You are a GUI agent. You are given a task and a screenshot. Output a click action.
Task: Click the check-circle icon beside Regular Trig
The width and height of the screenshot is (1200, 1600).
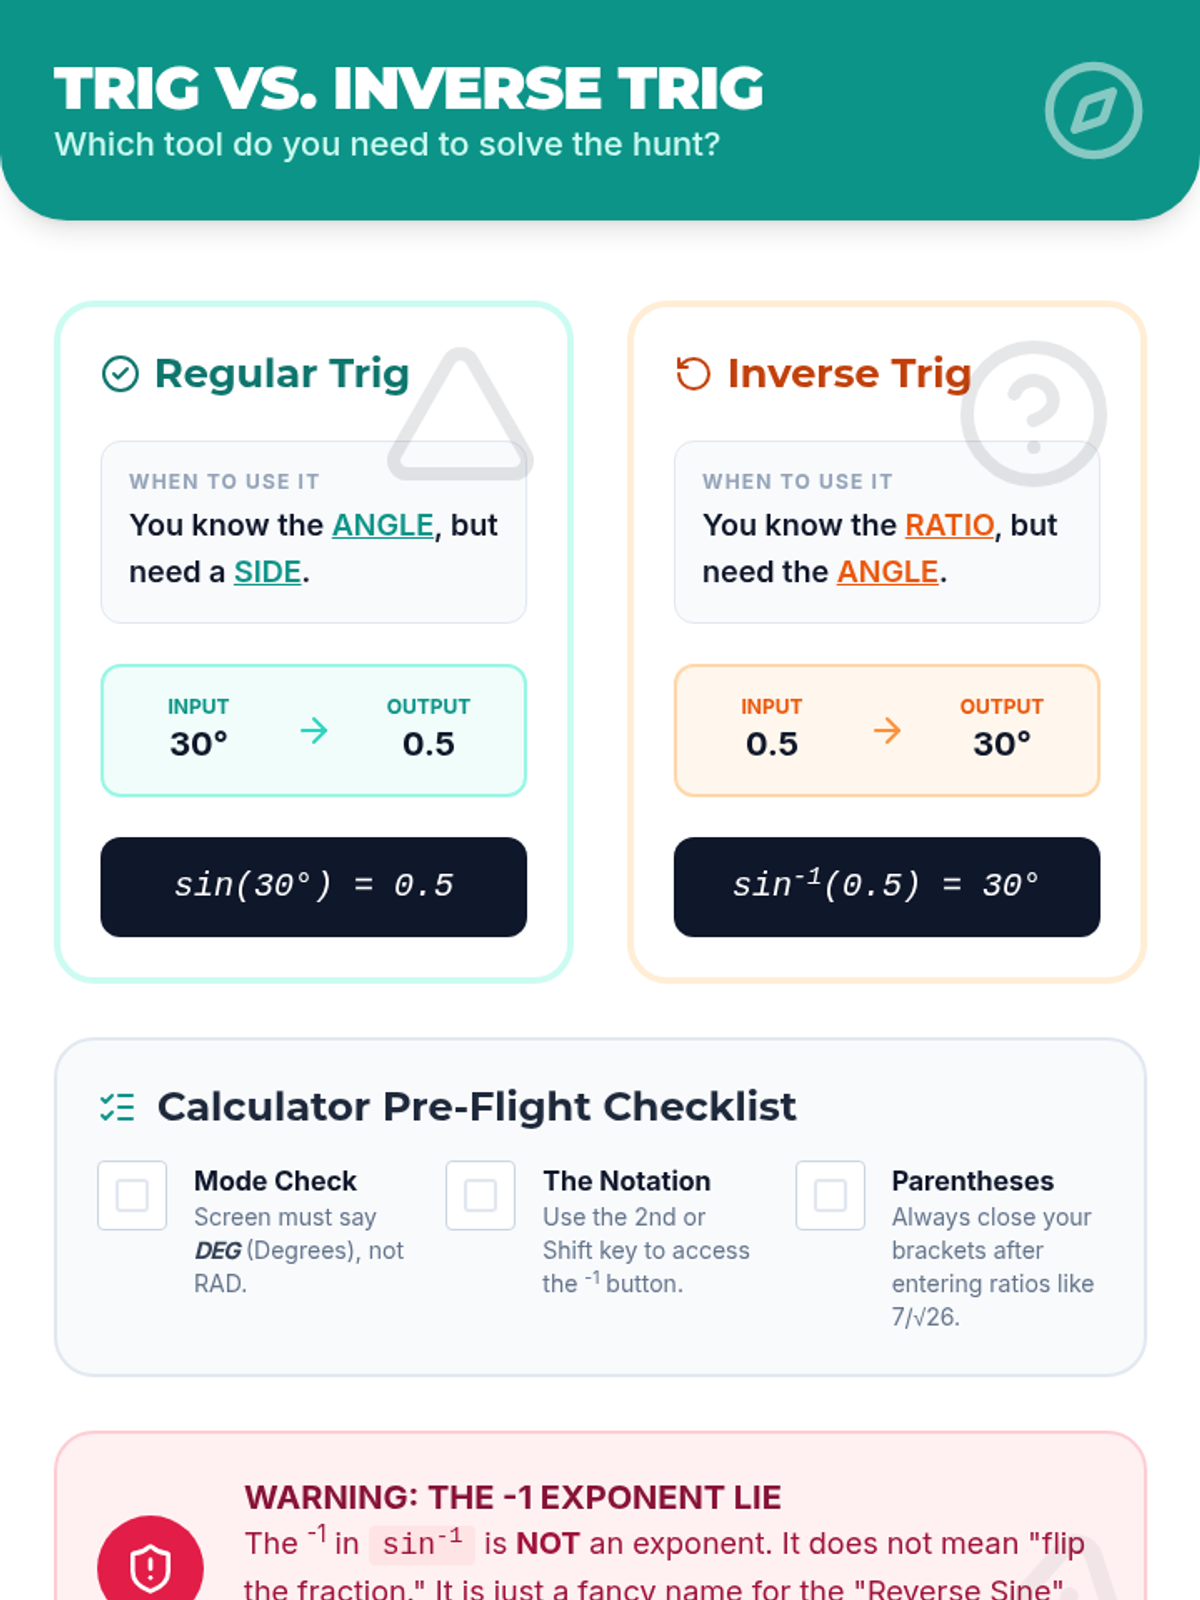pyautogui.click(x=120, y=374)
